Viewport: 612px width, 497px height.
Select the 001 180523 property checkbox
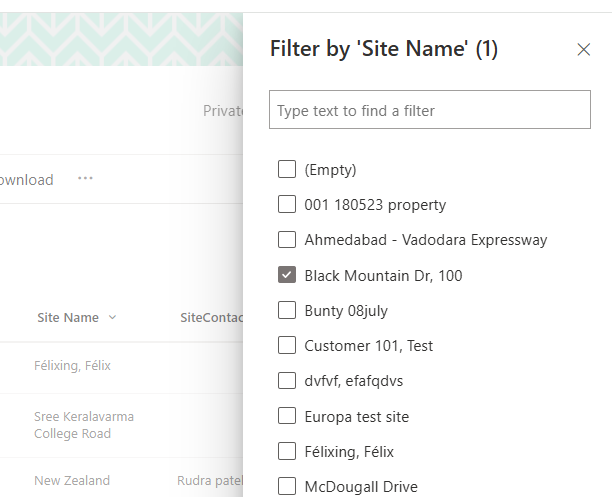287,205
